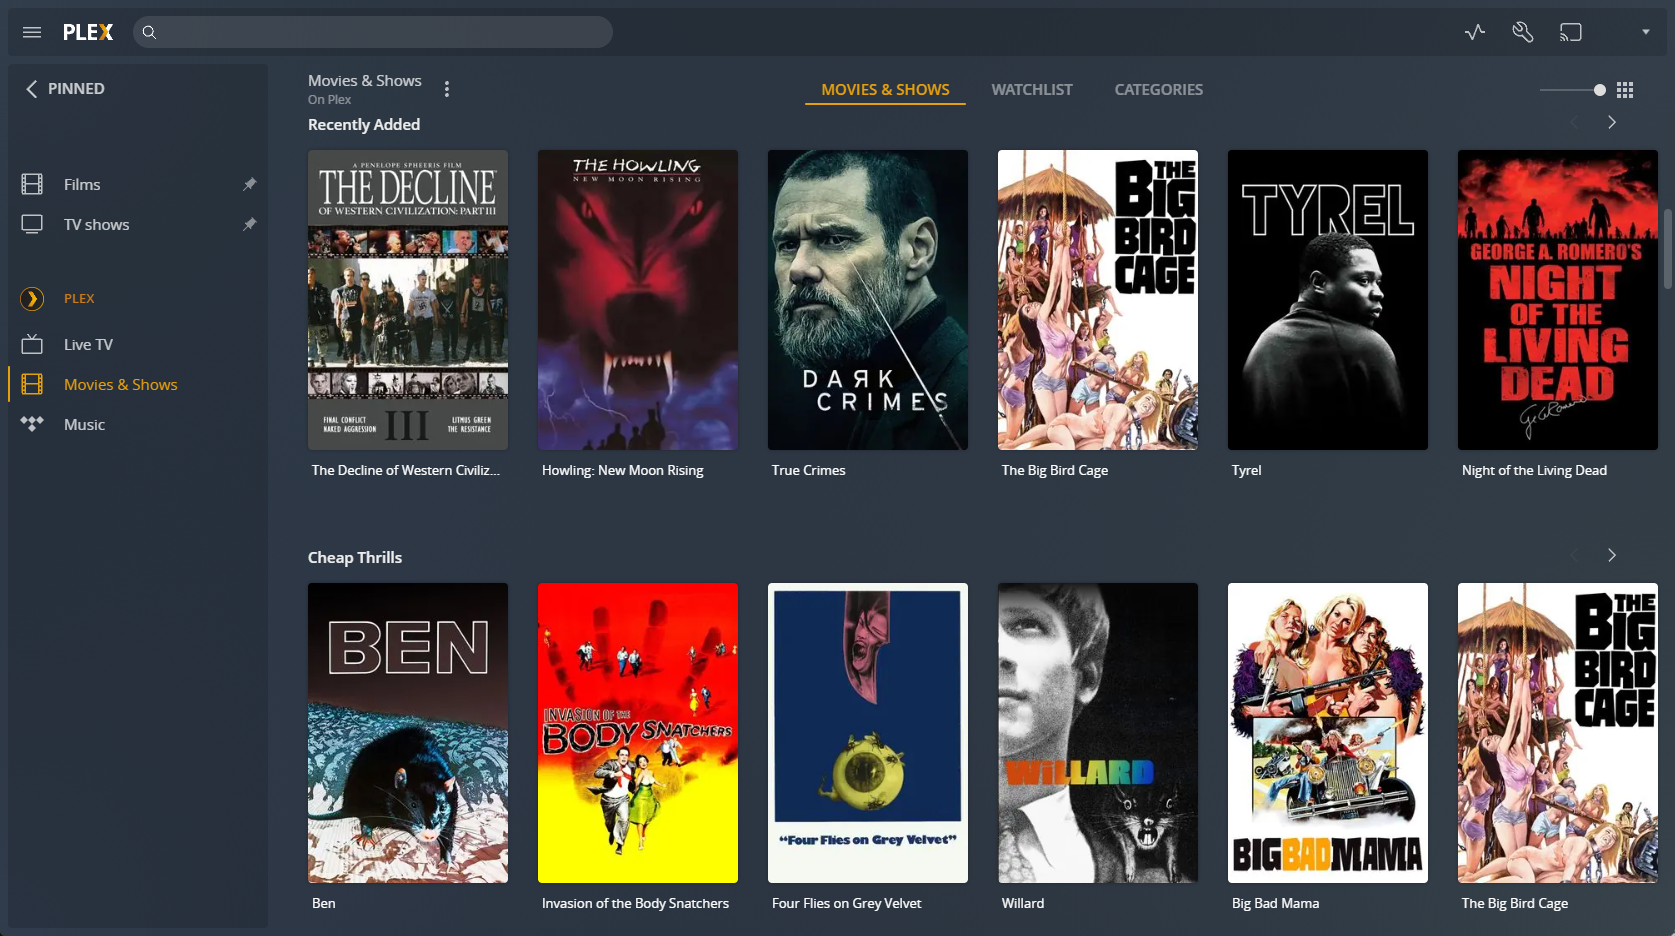This screenshot has height=936, width=1675.
Task: Click the vertical page scrollbar
Action: coord(1668,250)
